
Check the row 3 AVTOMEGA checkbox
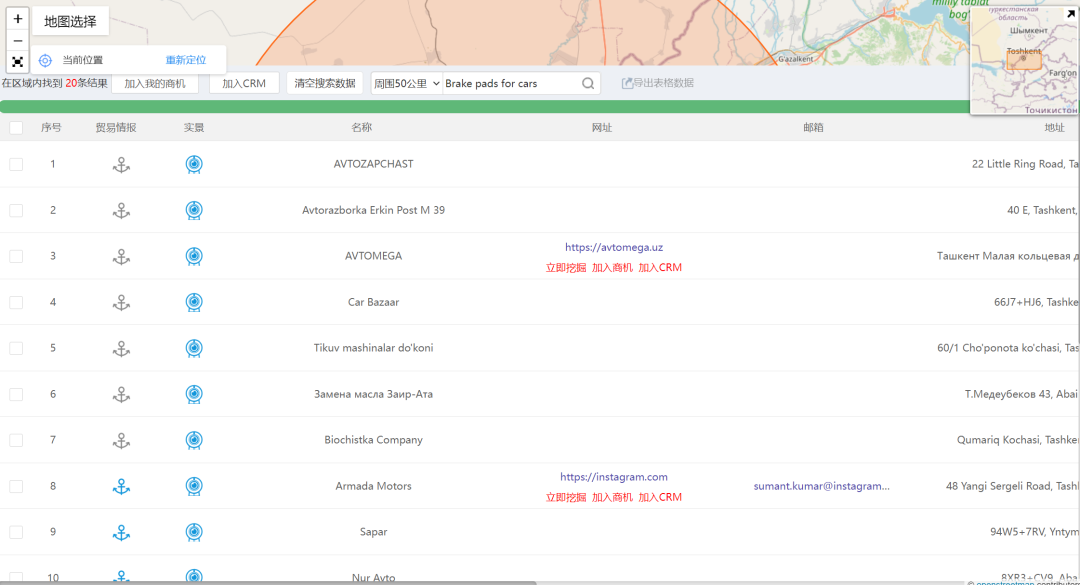16,256
